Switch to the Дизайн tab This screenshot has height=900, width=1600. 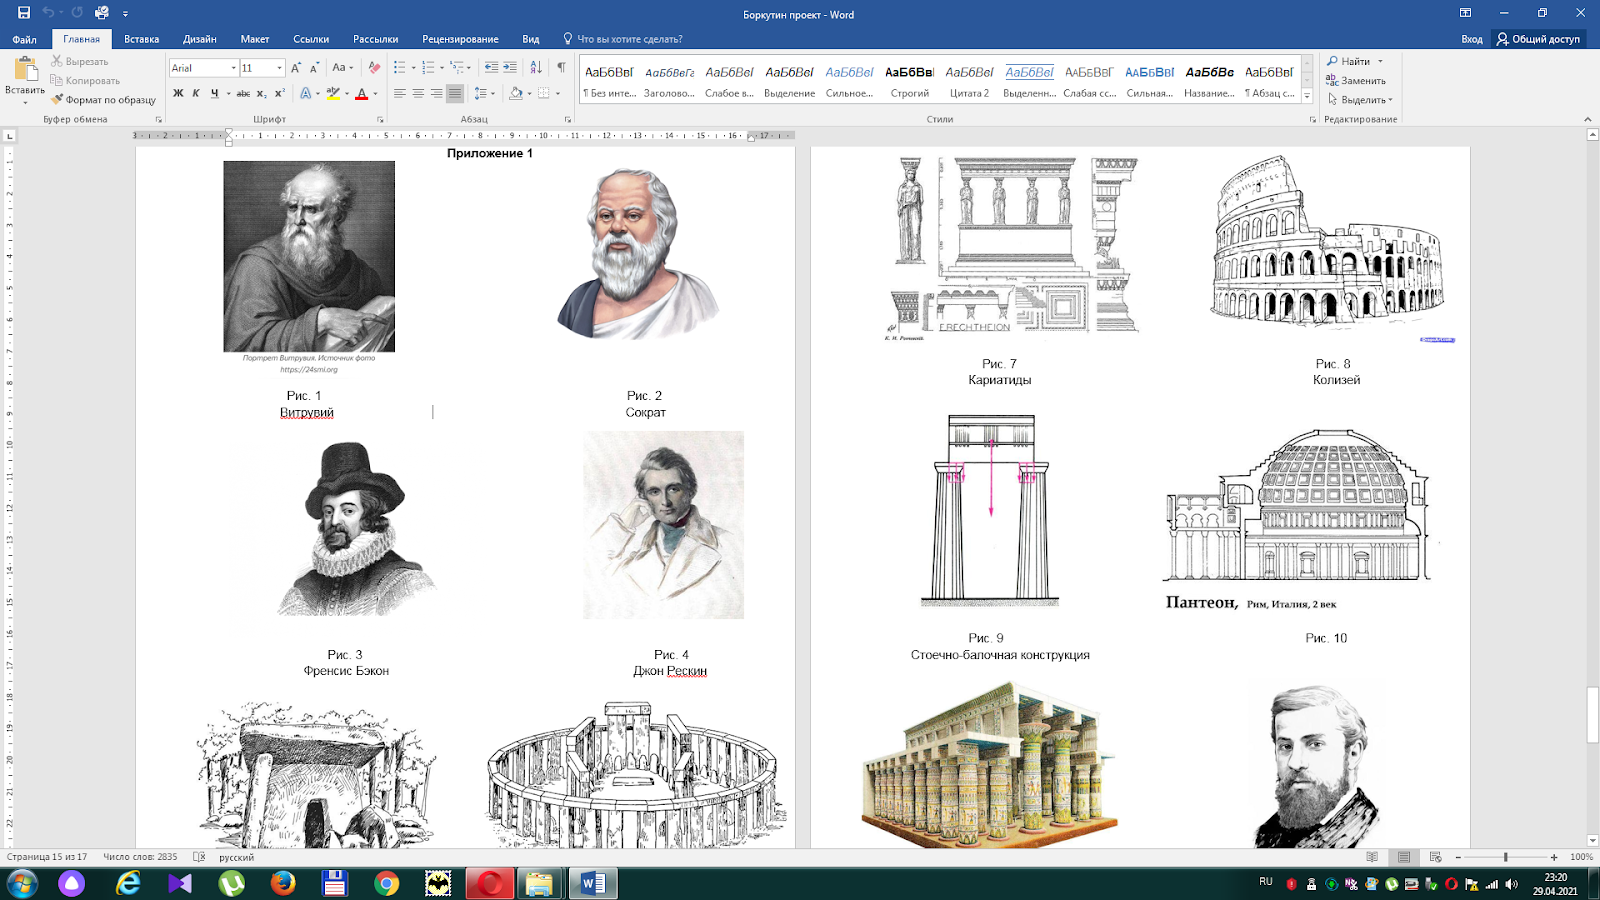coord(200,39)
